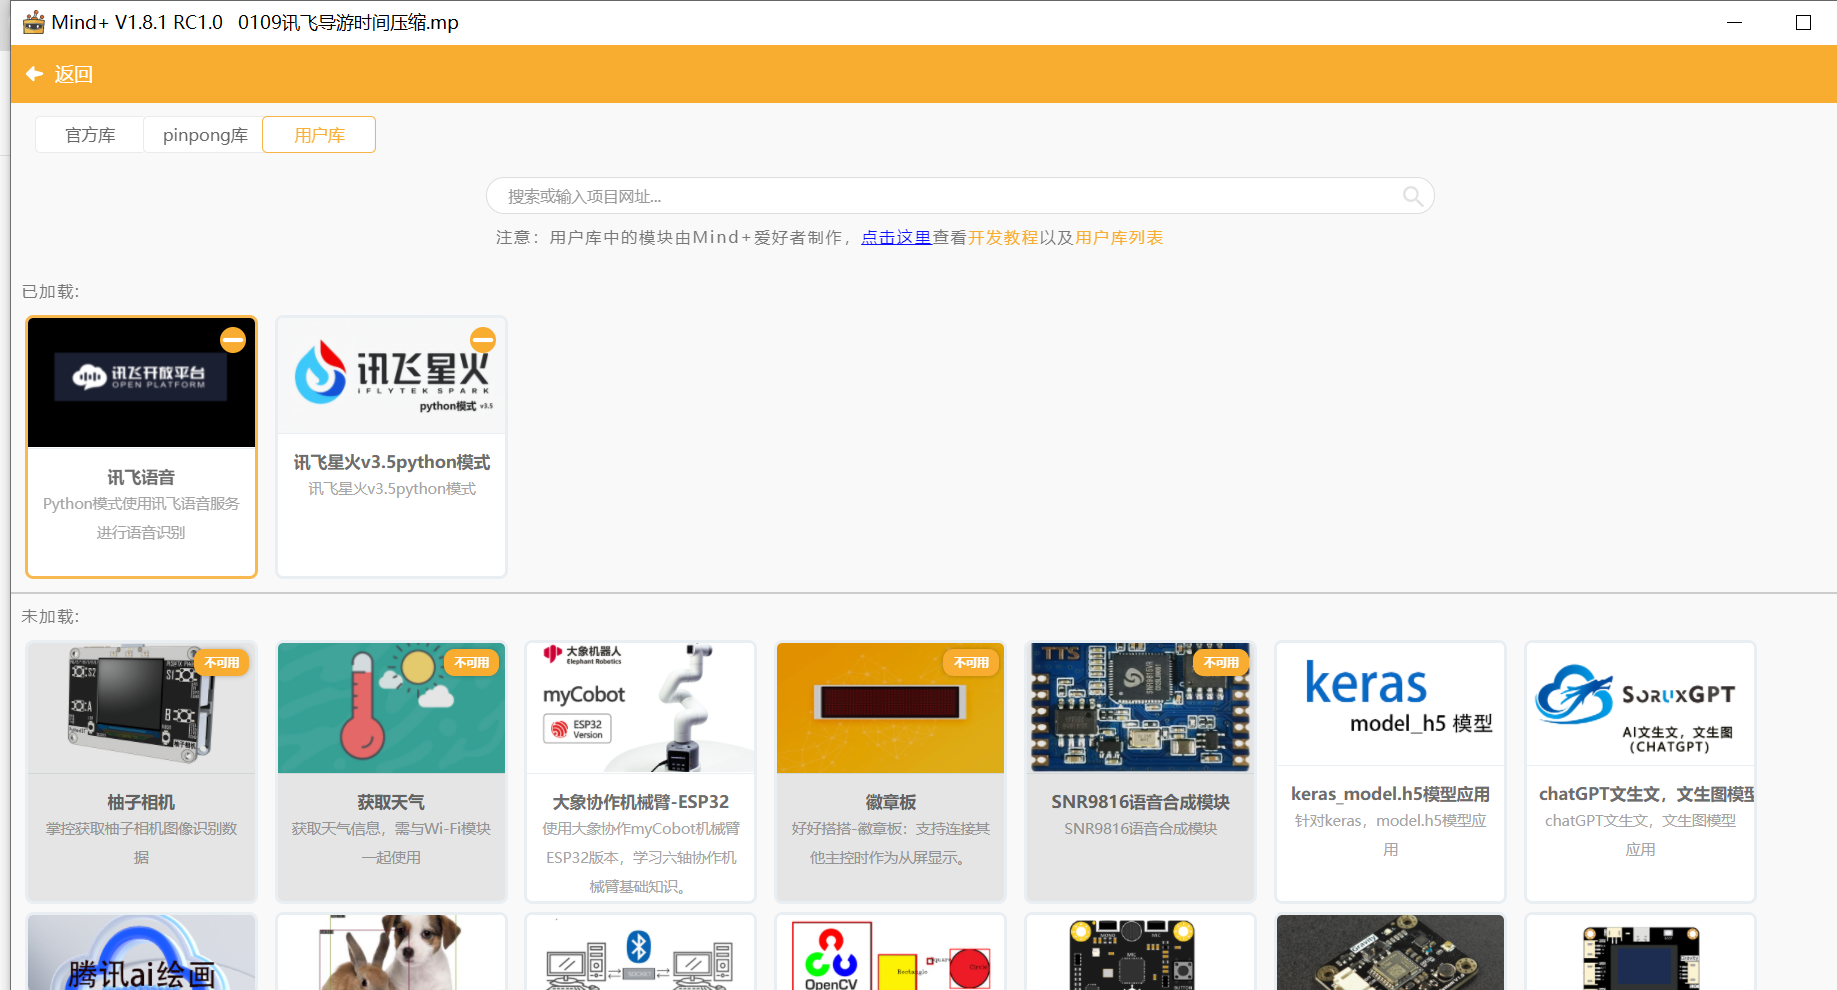Open the blue-screen black board card
Screen dimensions: 1837x990
[x=1640, y=952]
